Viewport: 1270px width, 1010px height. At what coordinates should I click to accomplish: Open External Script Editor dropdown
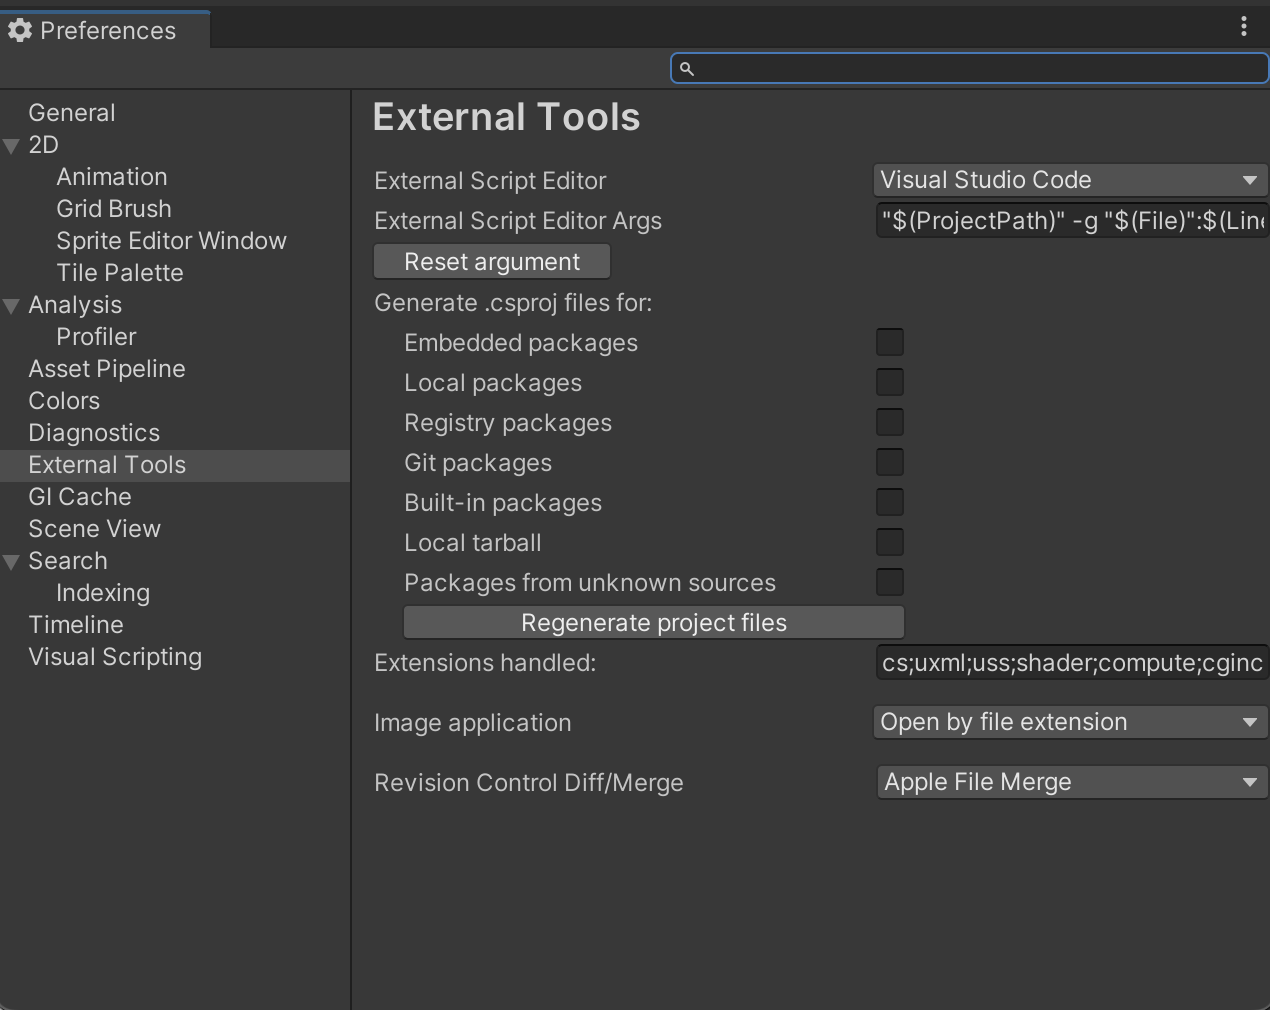click(x=1069, y=180)
